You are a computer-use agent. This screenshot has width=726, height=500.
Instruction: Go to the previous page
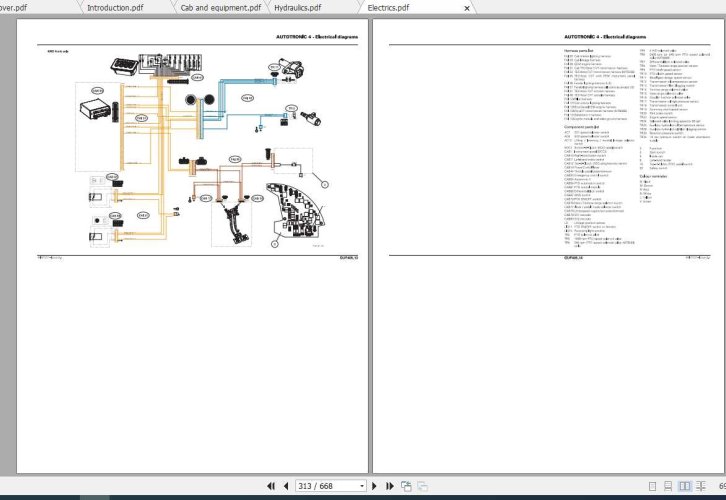click(286, 486)
